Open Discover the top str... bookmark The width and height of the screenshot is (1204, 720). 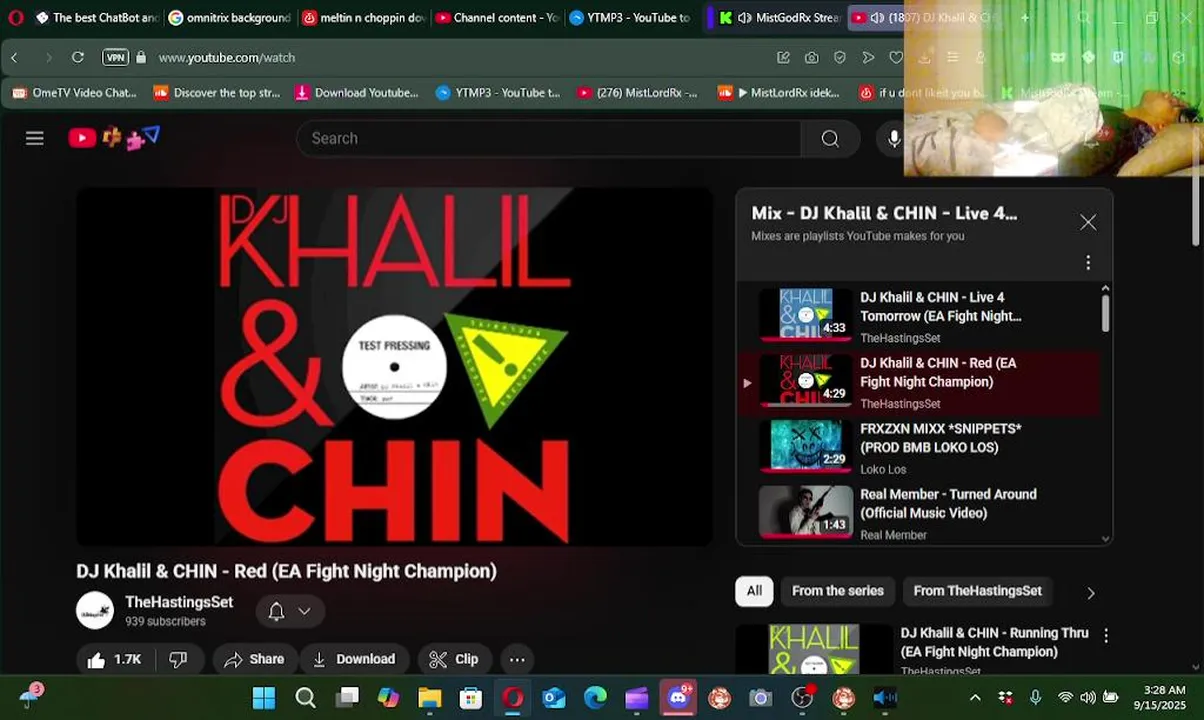217,93
